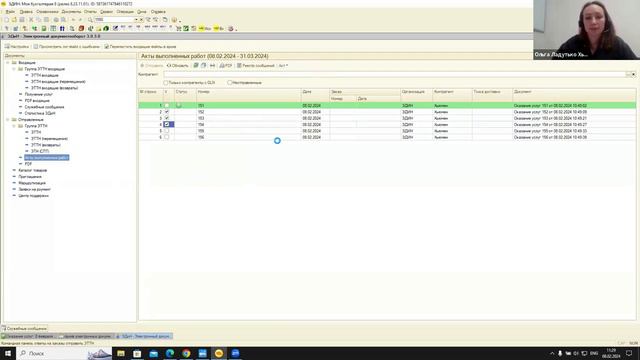Click the PDF button in acts toolbar
640x360 pixels.
[x=226, y=65]
